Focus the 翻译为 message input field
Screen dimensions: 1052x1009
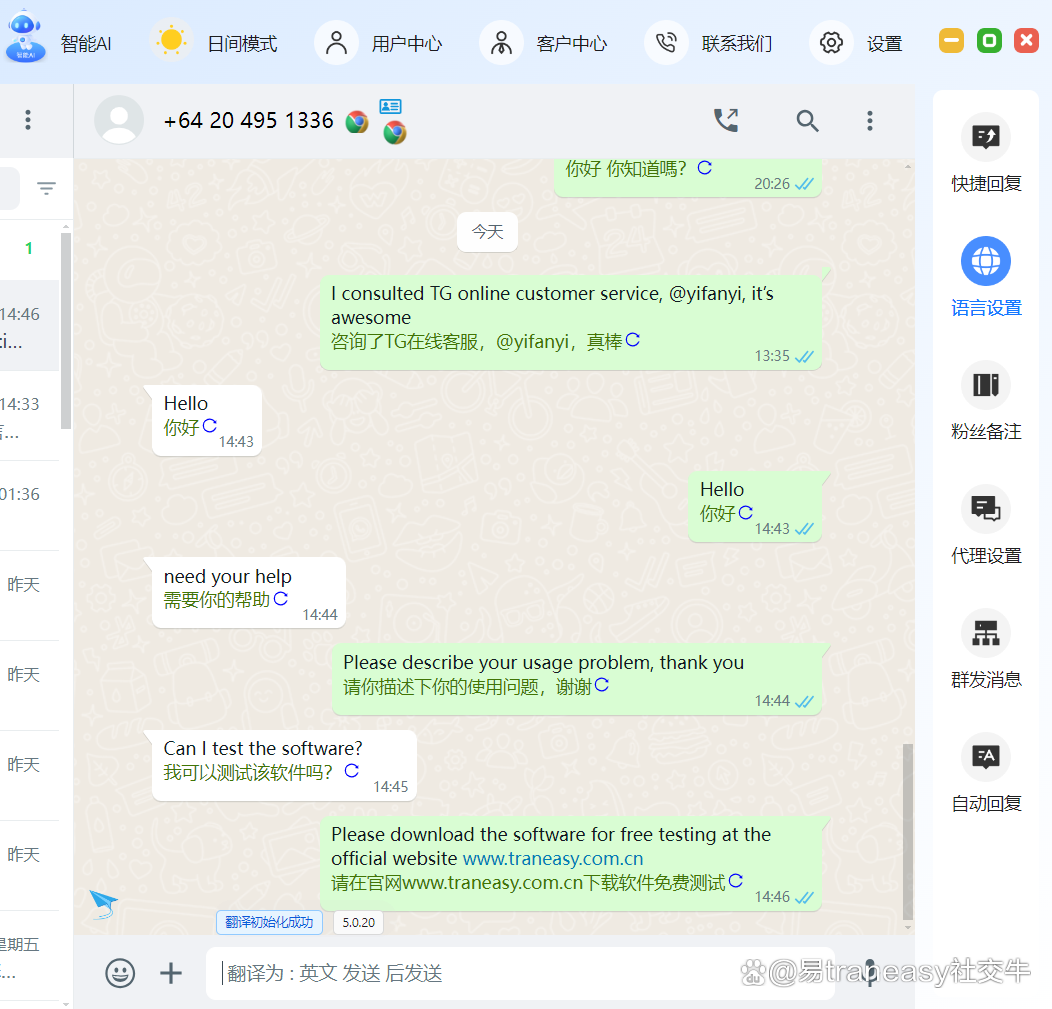point(520,973)
